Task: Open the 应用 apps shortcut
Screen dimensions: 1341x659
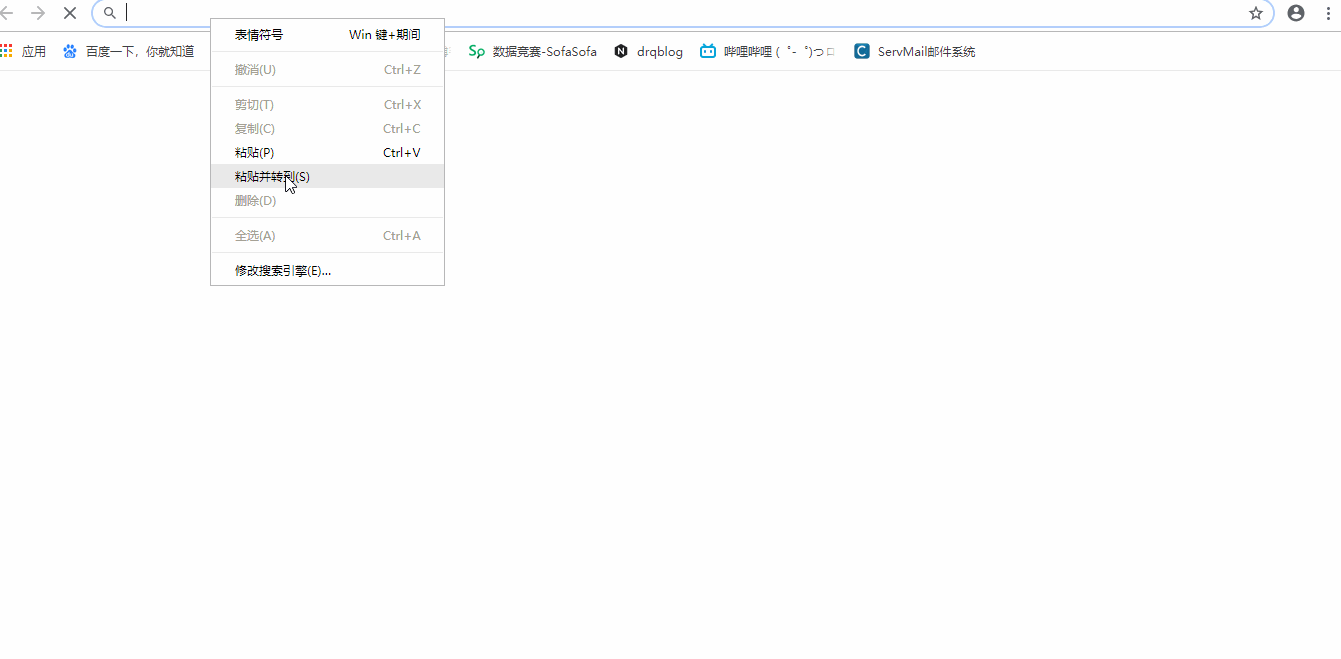Action: [24, 51]
